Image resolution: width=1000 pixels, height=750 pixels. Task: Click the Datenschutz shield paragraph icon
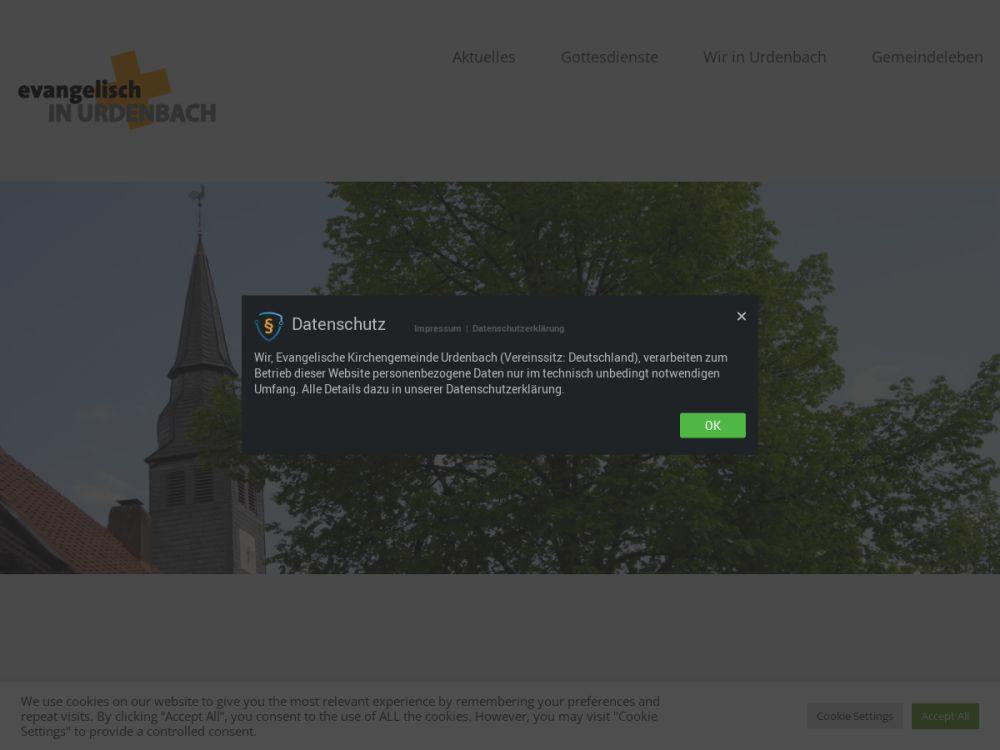268,326
